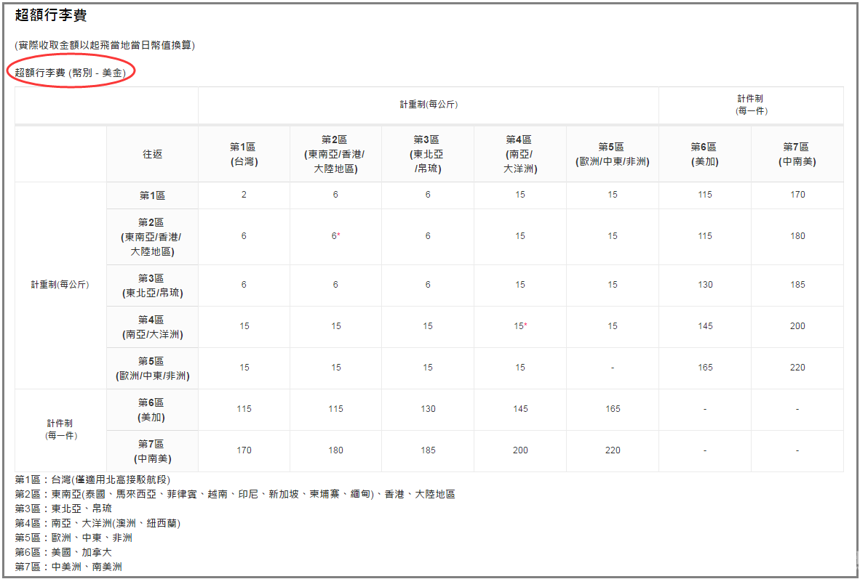Select the 第1區 row header
The image size is (860, 579).
152,195
